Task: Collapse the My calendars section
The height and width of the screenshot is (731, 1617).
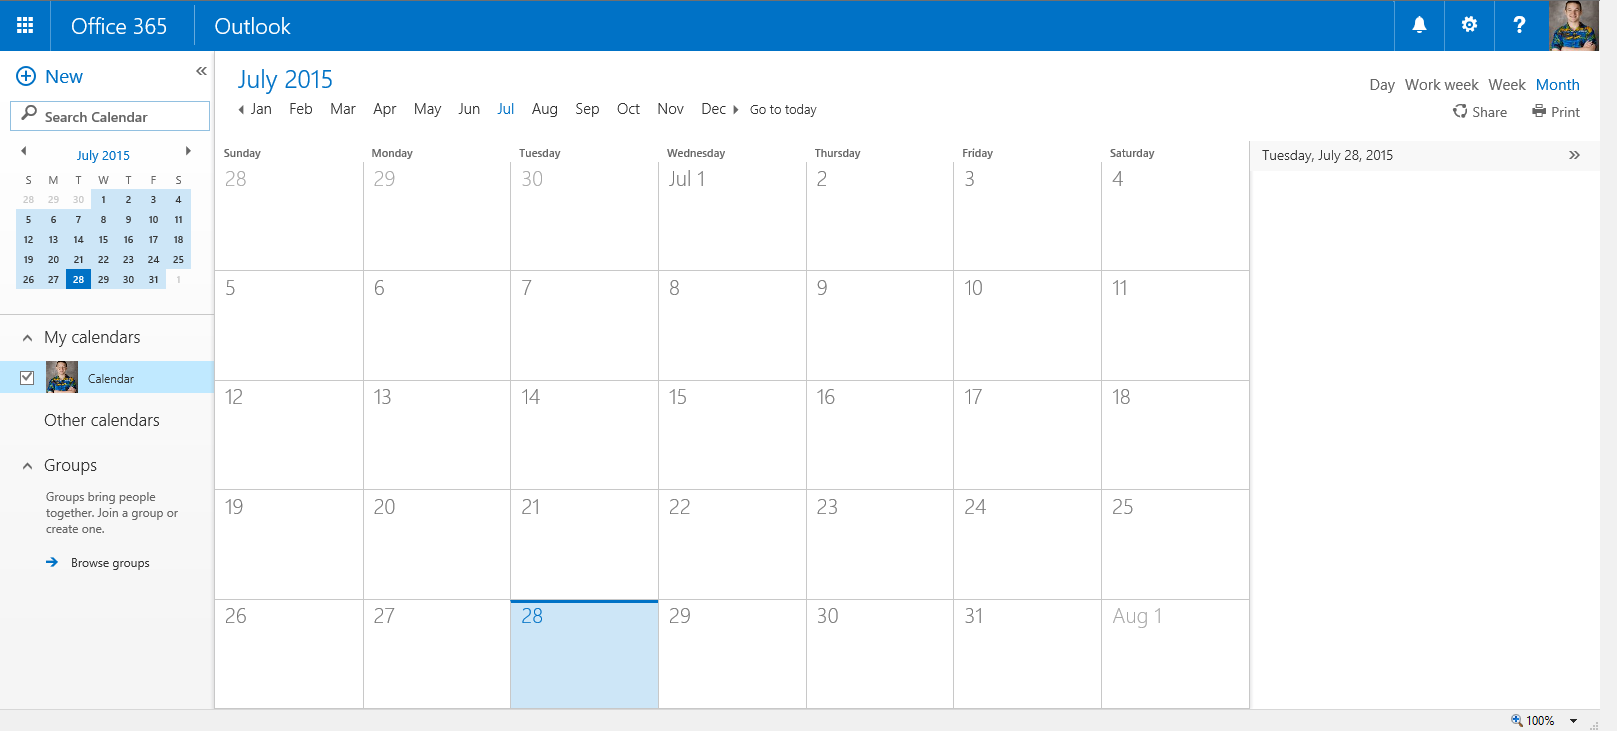Action: pyautogui.click(x=27, y=338)
